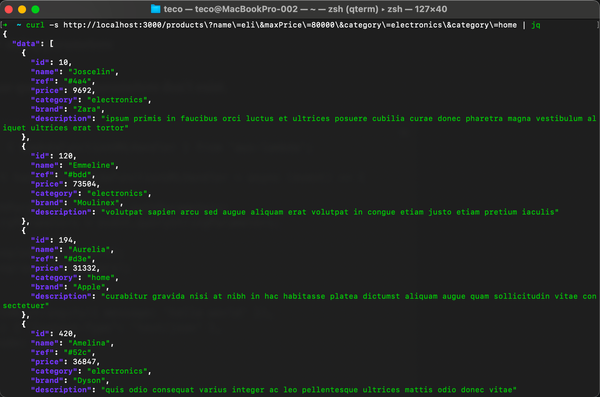Click the folder icon in title bar

click(155, 9)
